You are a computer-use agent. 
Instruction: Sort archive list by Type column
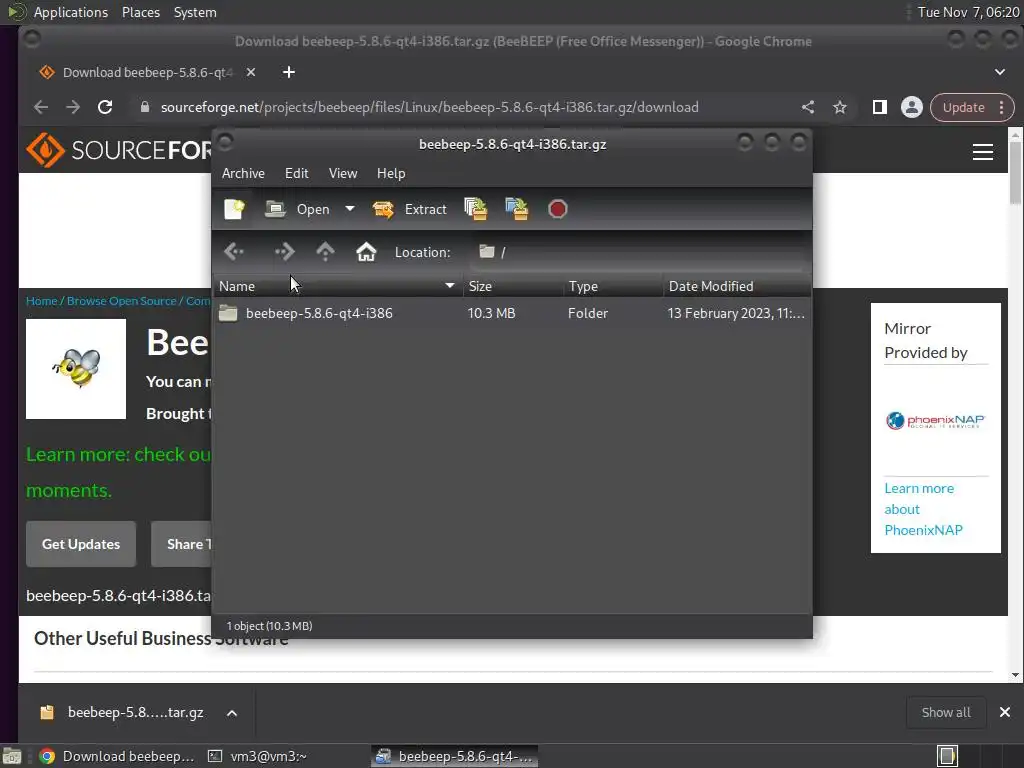[614, 286]
